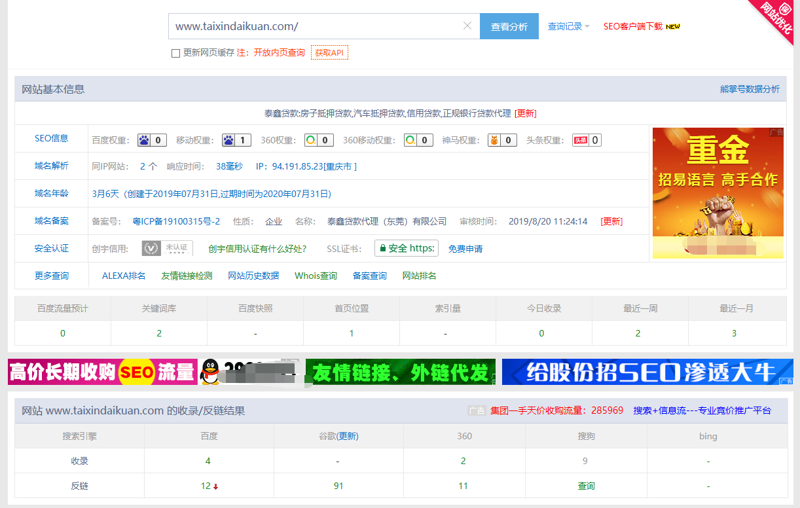
Task: Select the 域名解析 row label
Action: click(x=51, y=166)
